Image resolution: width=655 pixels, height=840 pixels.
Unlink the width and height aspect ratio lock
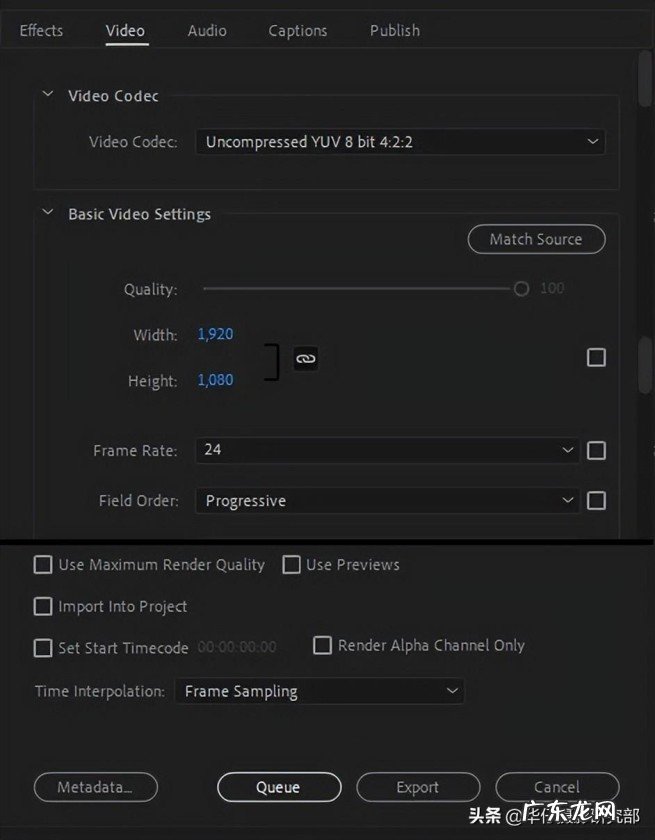[x=305, y=357]
